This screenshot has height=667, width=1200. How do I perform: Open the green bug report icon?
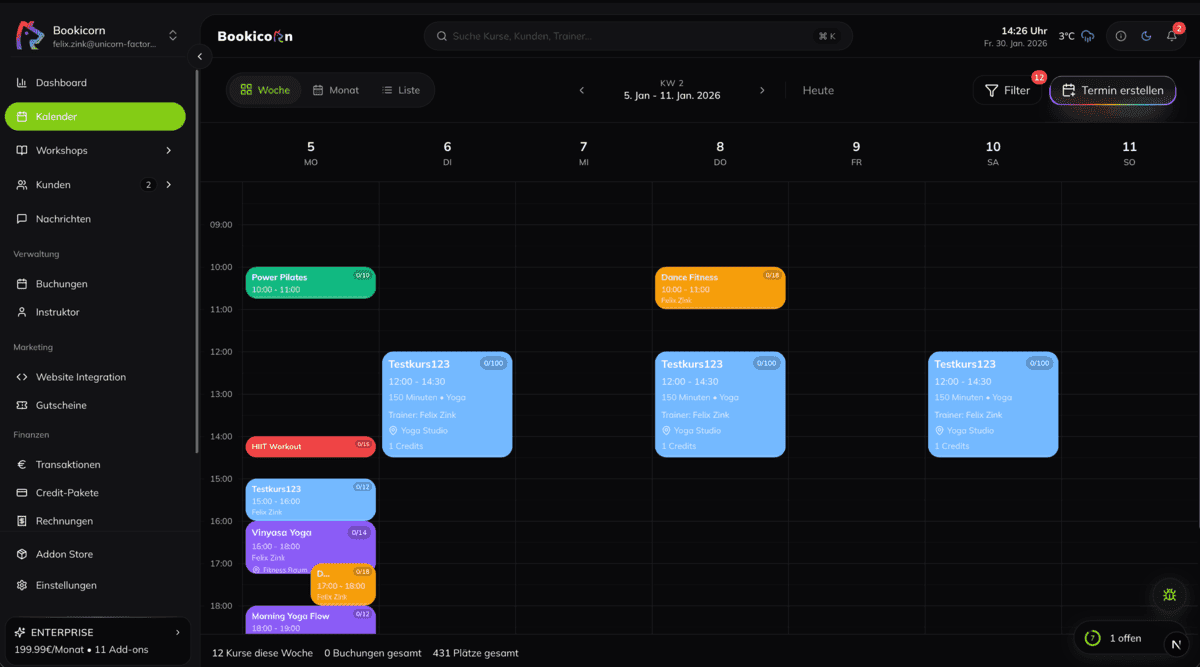[x=1169, y=595]
